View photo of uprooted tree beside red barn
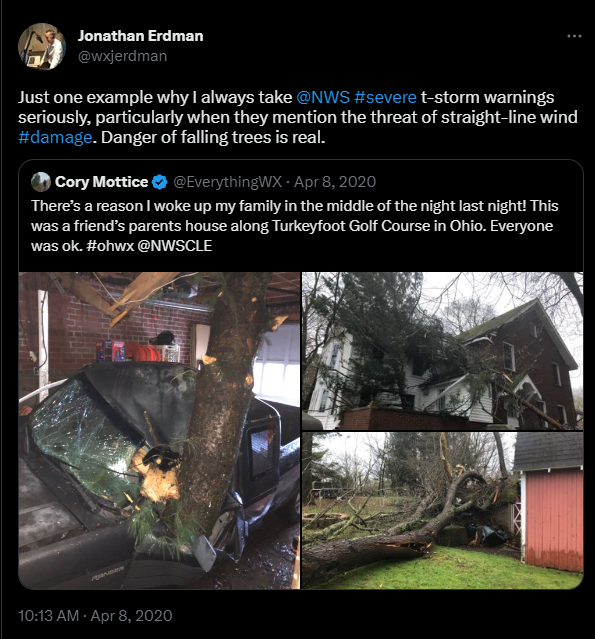595x639 pixels. click(442, 511)
